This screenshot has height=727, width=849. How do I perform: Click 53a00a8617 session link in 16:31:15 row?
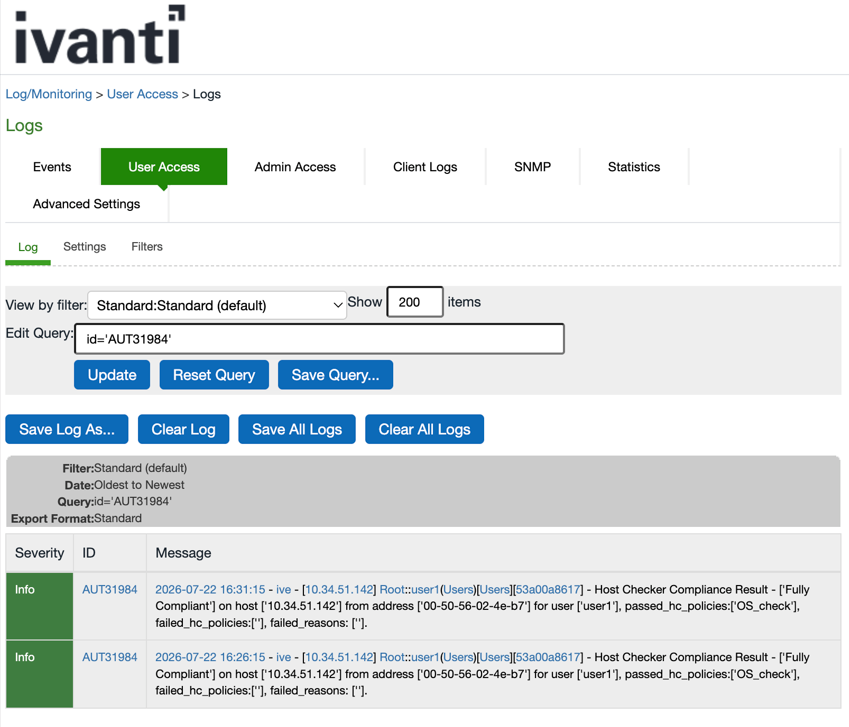coord(548,590)
